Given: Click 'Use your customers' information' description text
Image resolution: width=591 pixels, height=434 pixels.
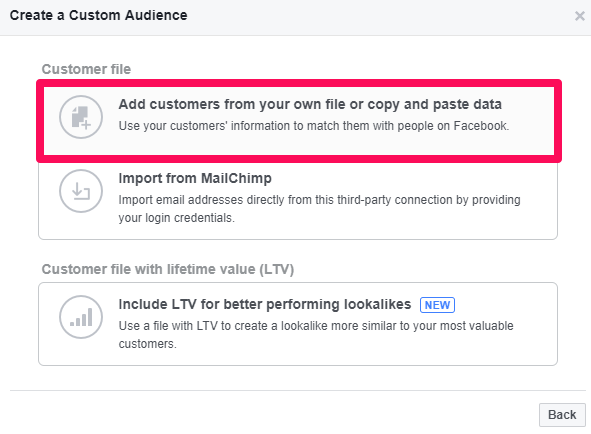Looking at the screenshot, I should tap(314, 126).
